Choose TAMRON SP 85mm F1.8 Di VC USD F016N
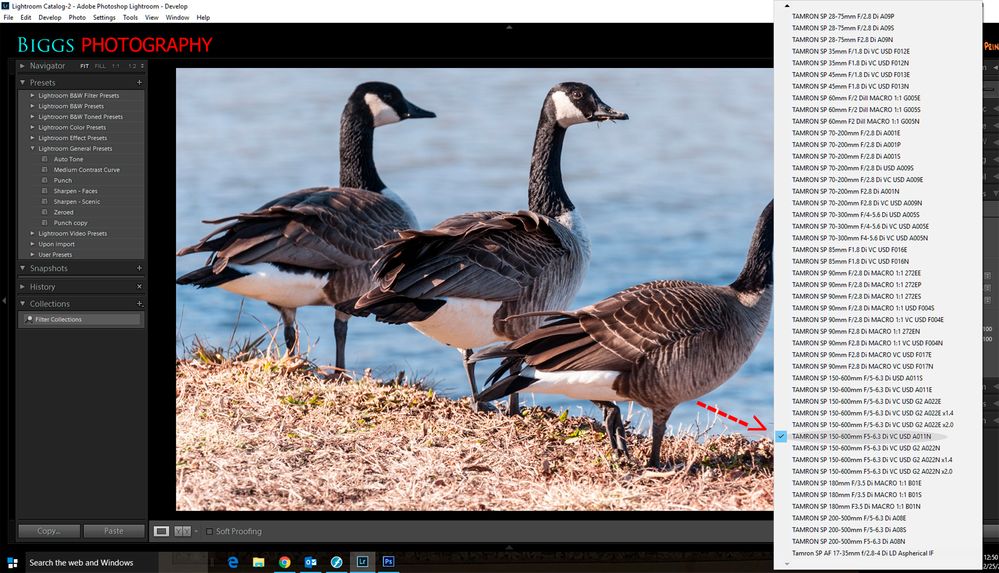999x573 pixels. [x=851, y=261]
